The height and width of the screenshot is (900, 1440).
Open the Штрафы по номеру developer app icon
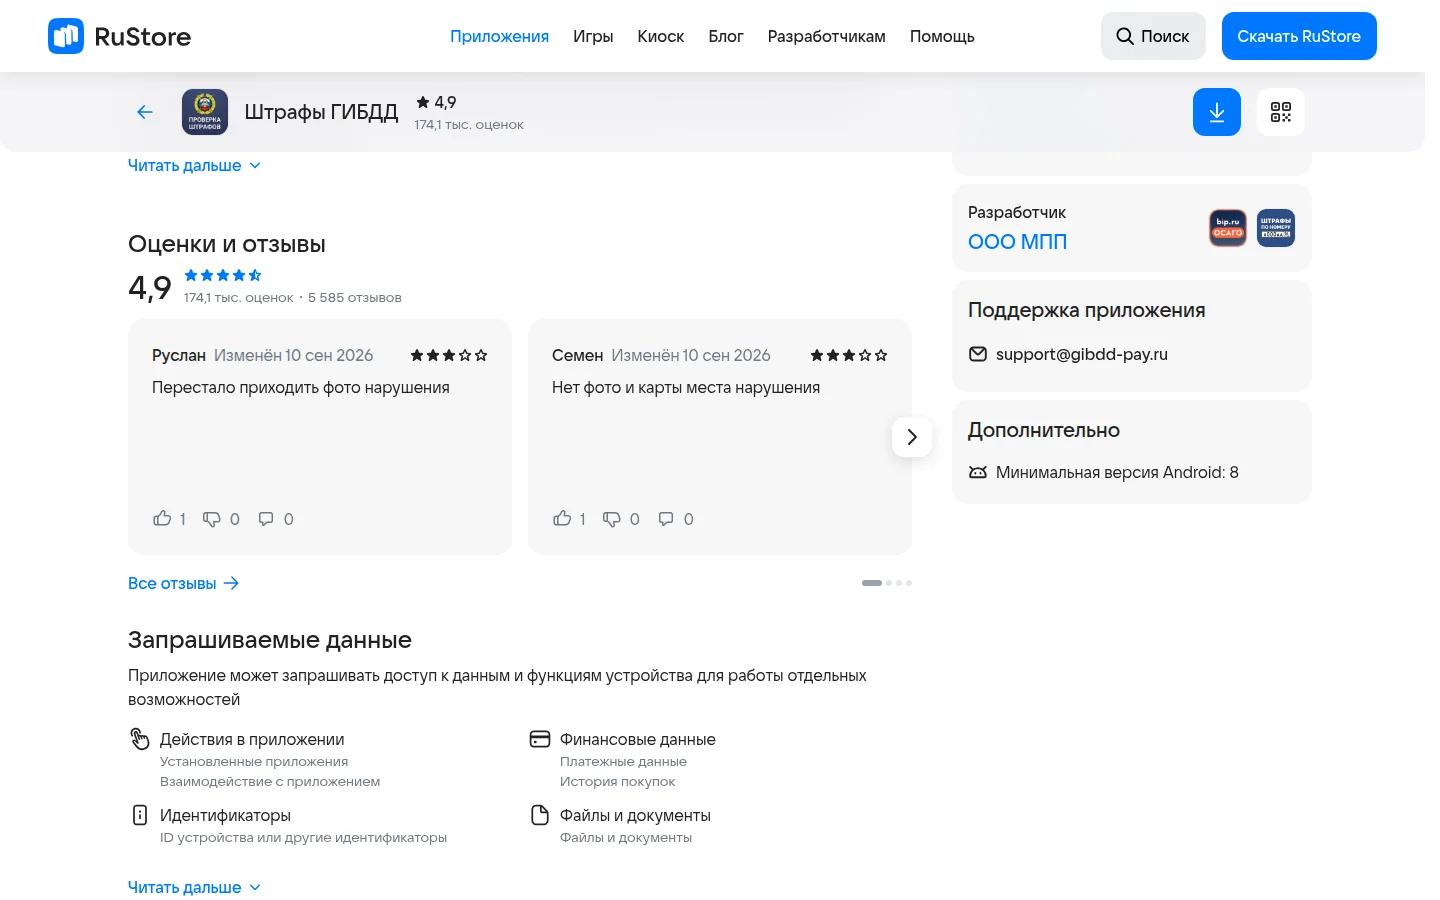[1276, 228]
